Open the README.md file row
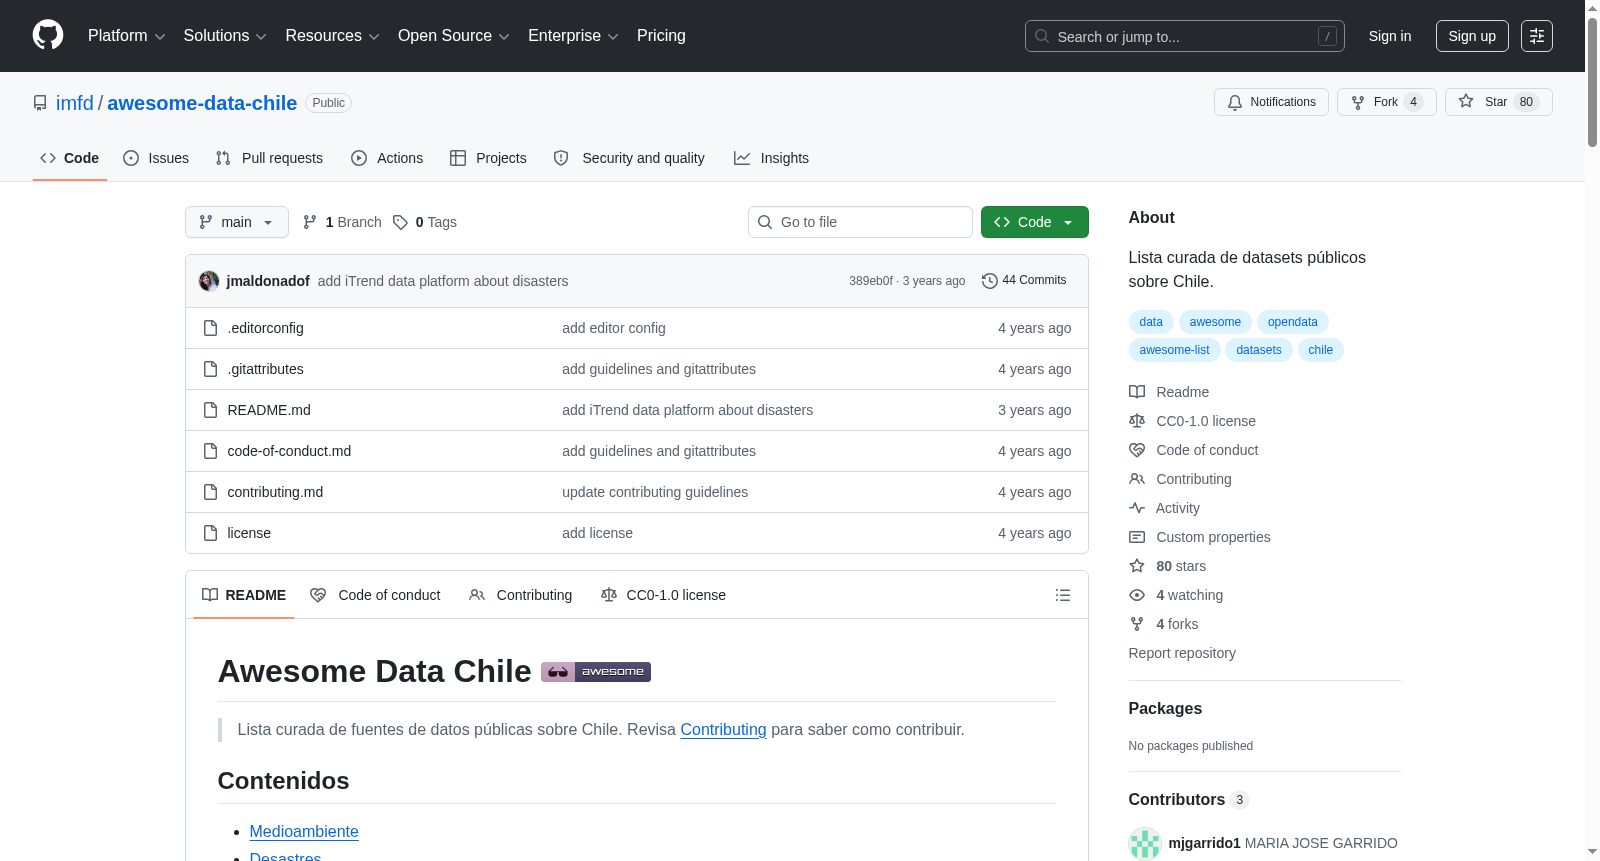1600x861 pixels. (x=637, y=410)
